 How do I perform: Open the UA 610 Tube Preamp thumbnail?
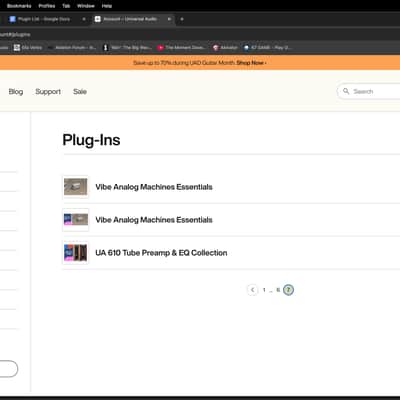(76, 253)
